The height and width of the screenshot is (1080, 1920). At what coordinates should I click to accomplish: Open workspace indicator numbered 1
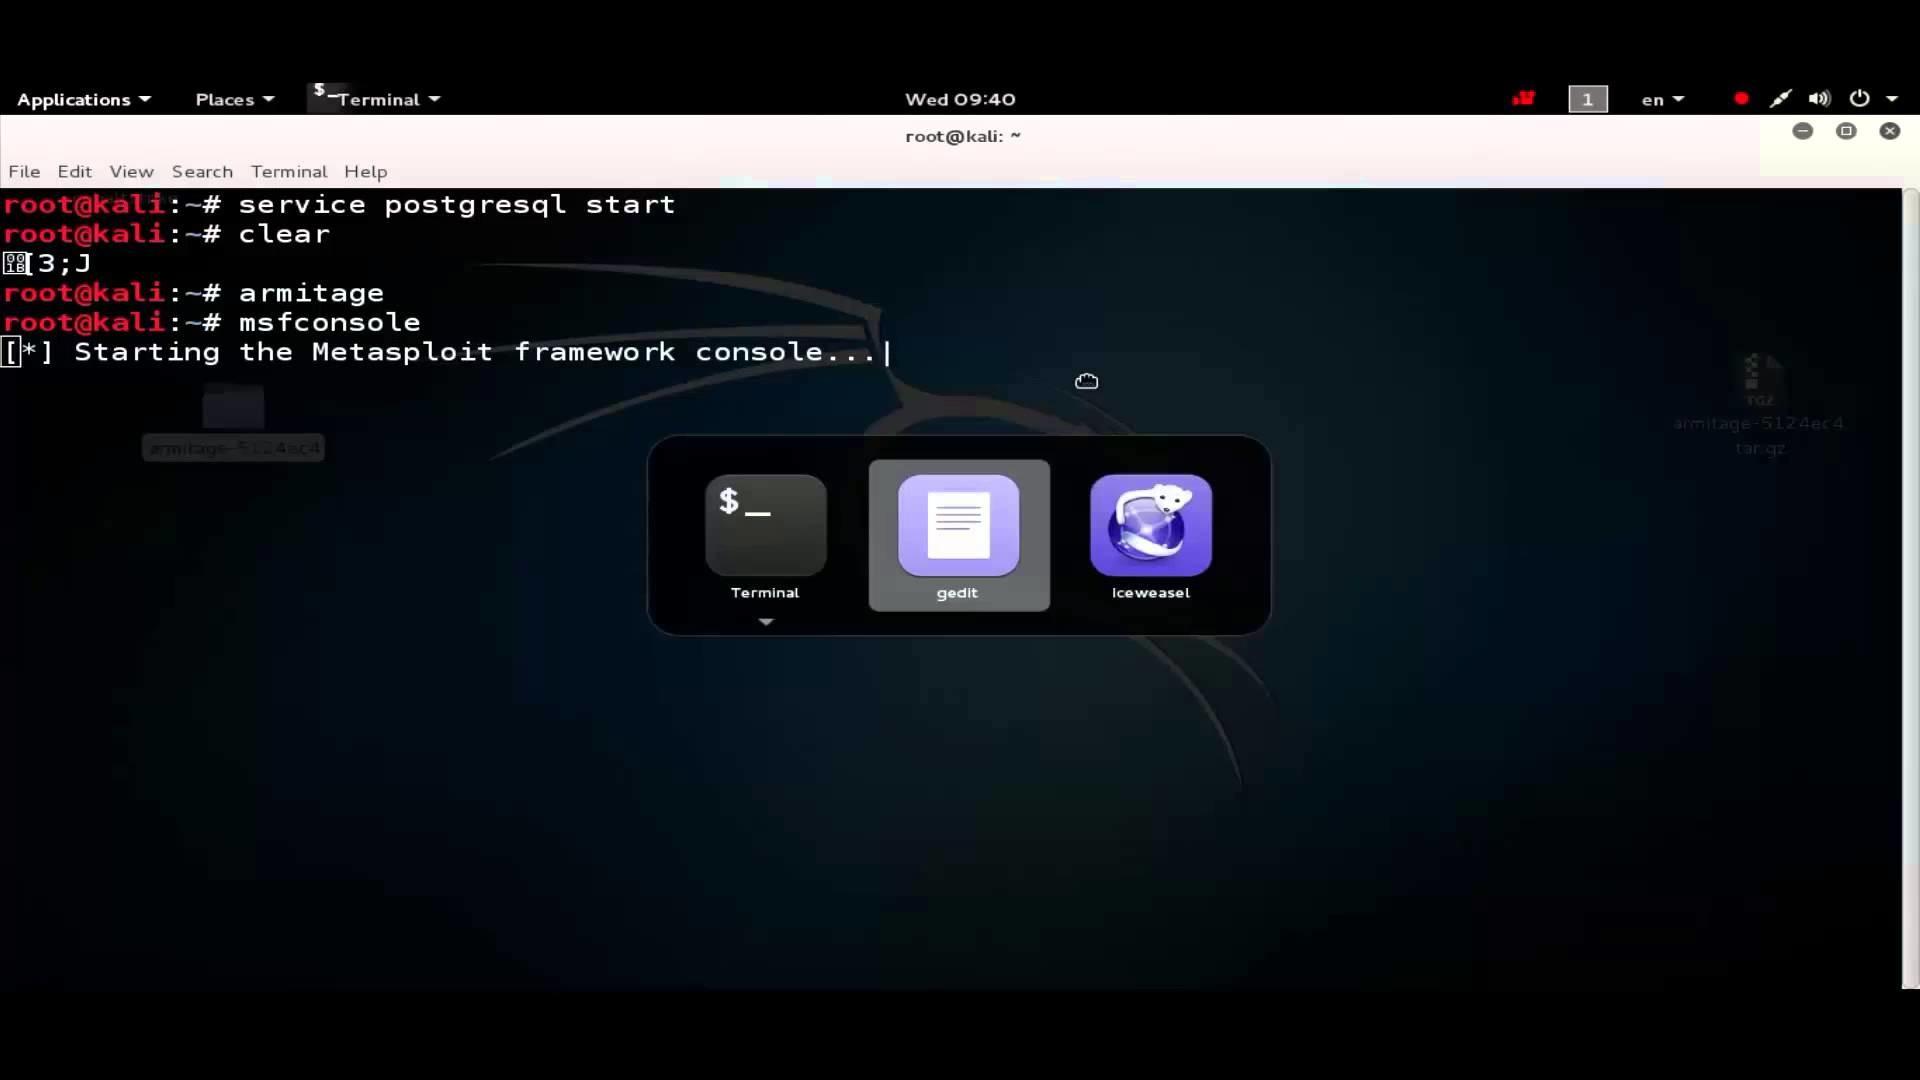1588,99
